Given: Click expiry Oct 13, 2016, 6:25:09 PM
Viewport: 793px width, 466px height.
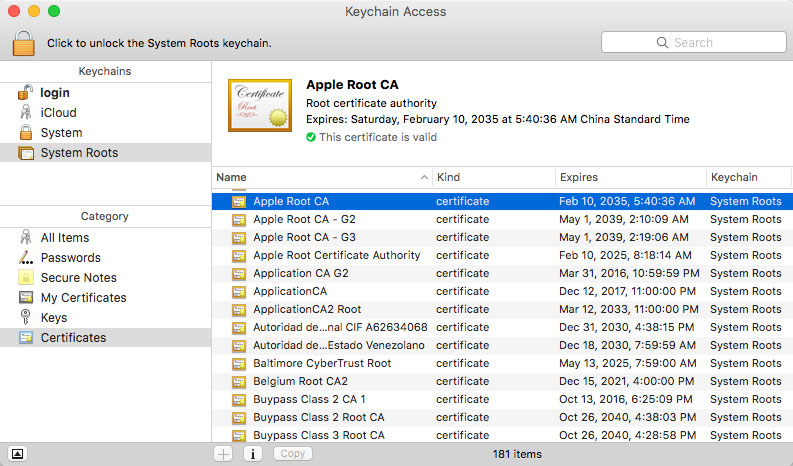Looking at the screenshot, I should pos(626,399).
